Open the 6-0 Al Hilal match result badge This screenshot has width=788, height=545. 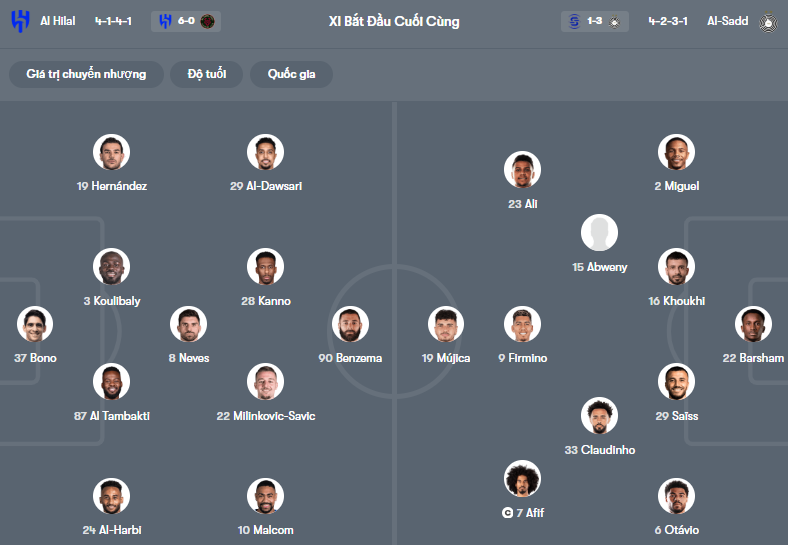(187, 21)
